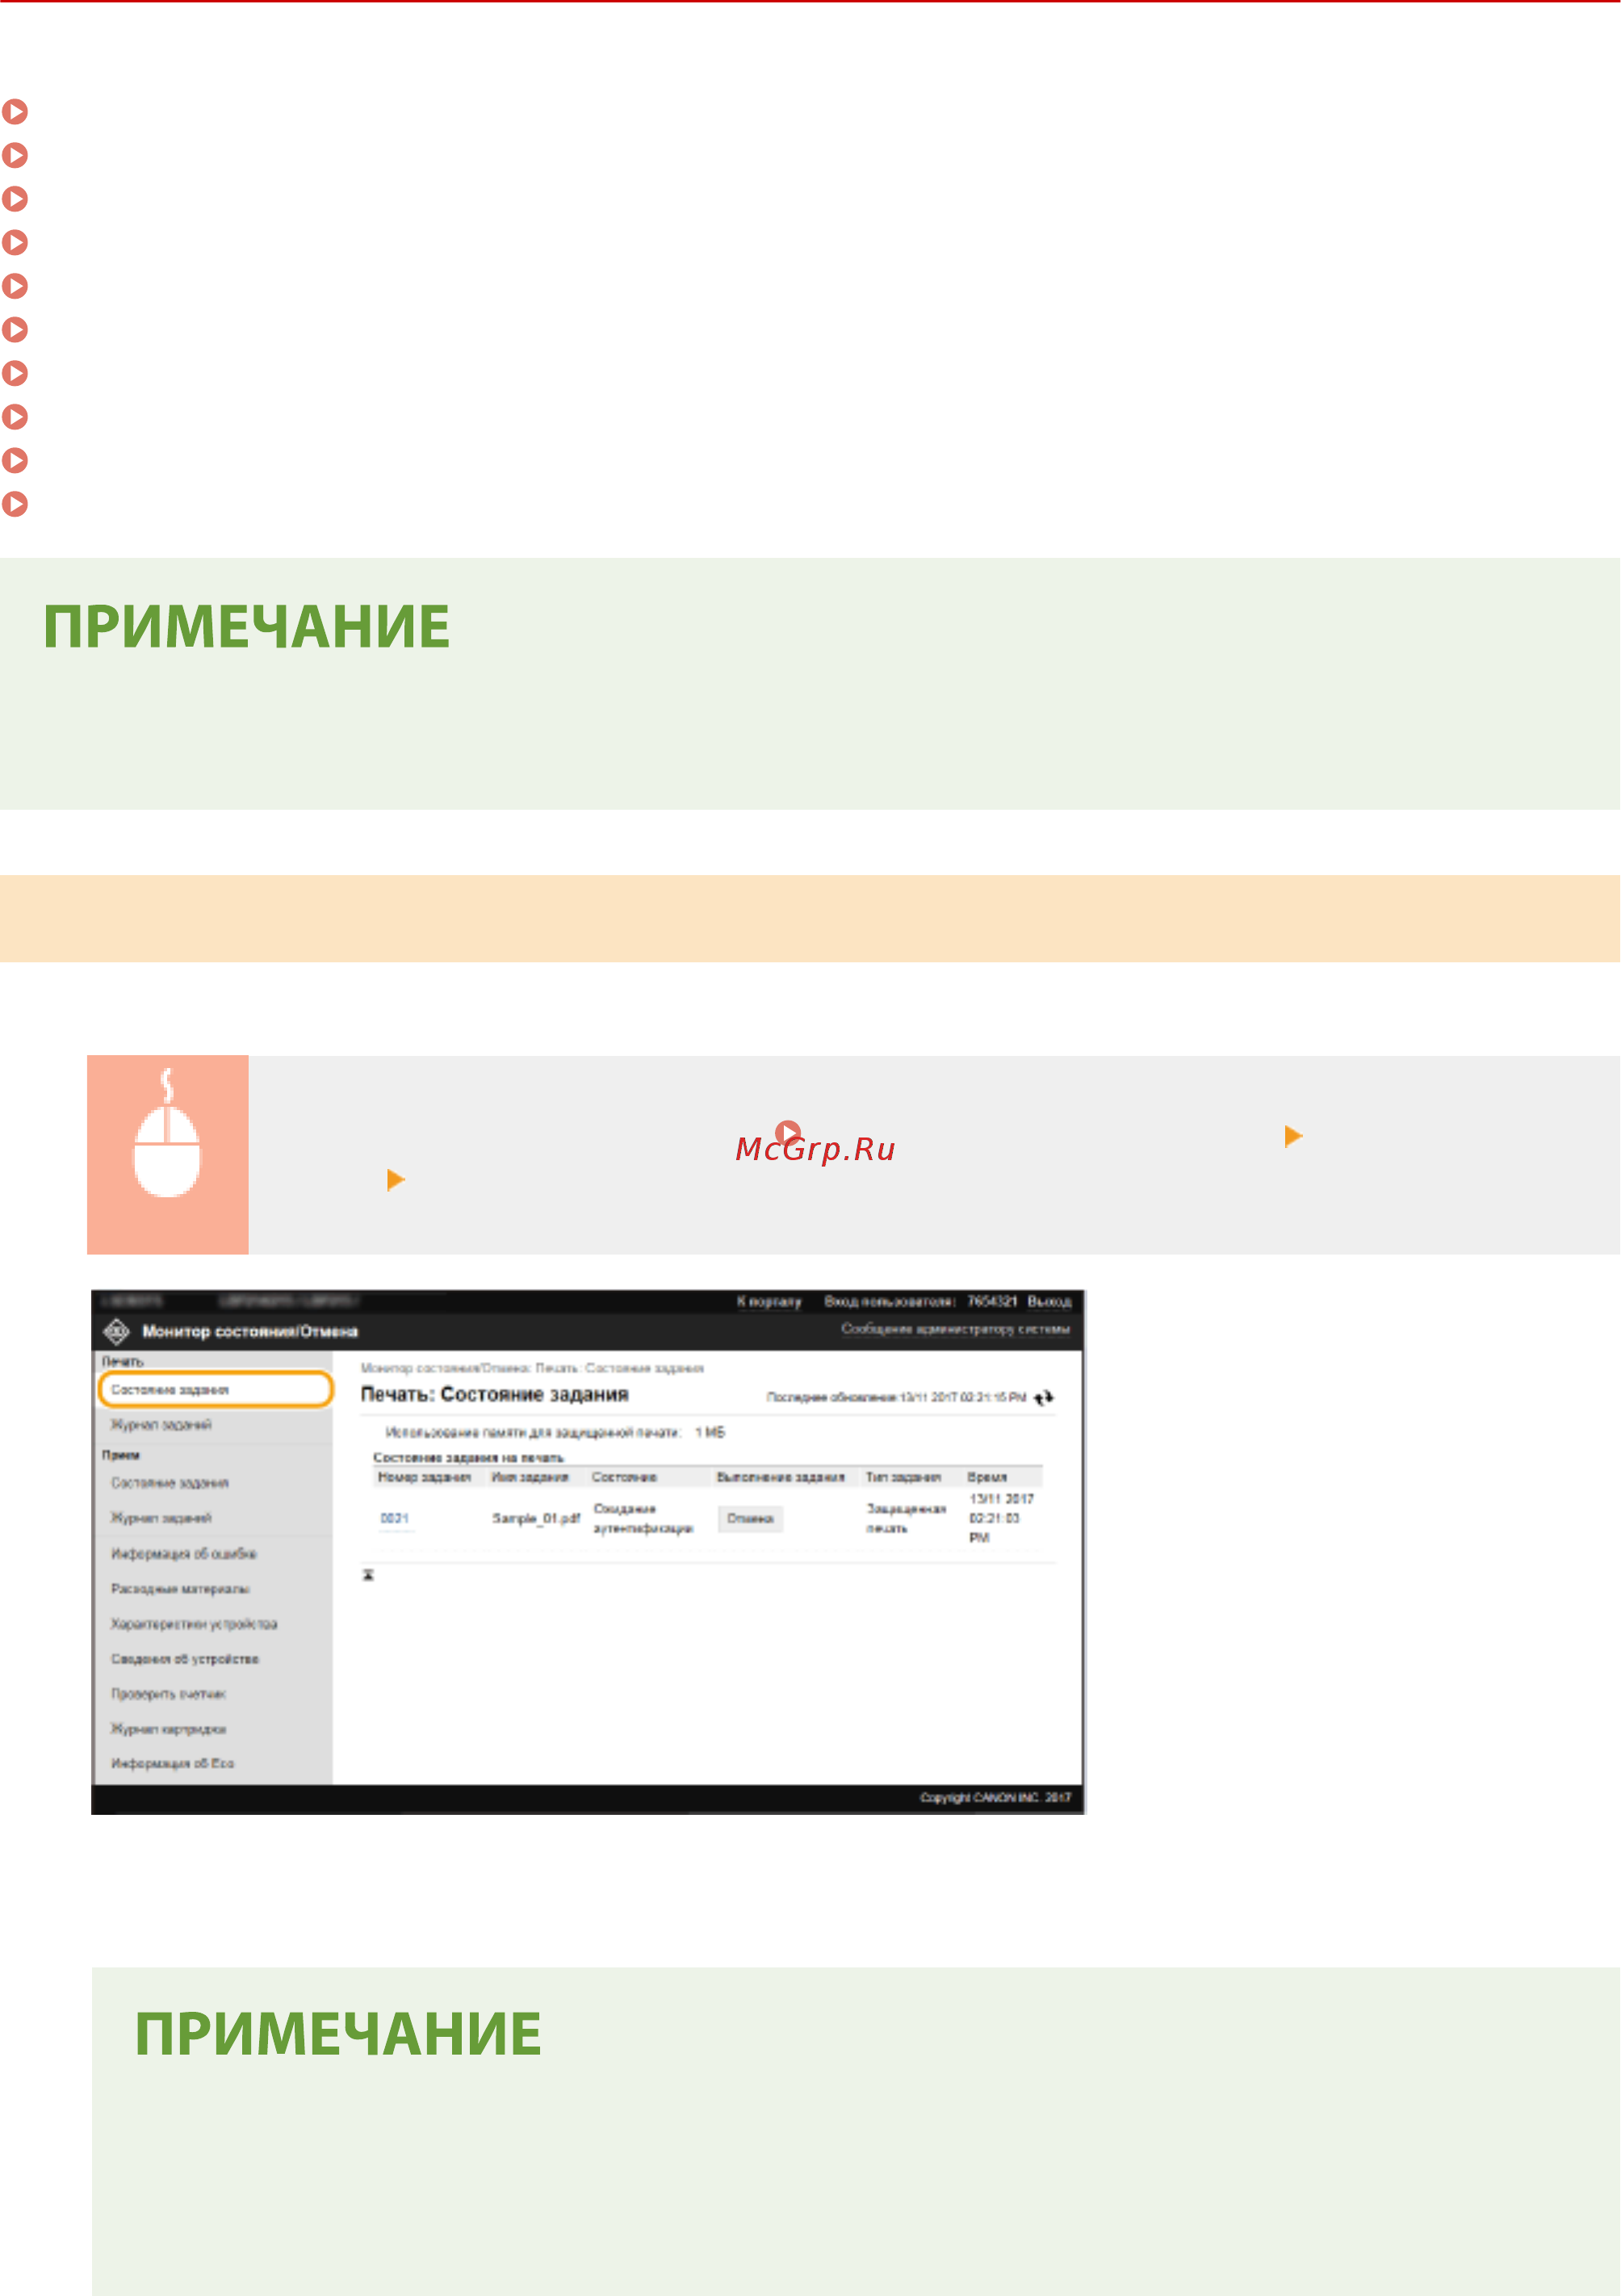Click the refresh icon beside last update time
Viewport: 1621px width, 2296px height.
click(x=1043, y=1397)
